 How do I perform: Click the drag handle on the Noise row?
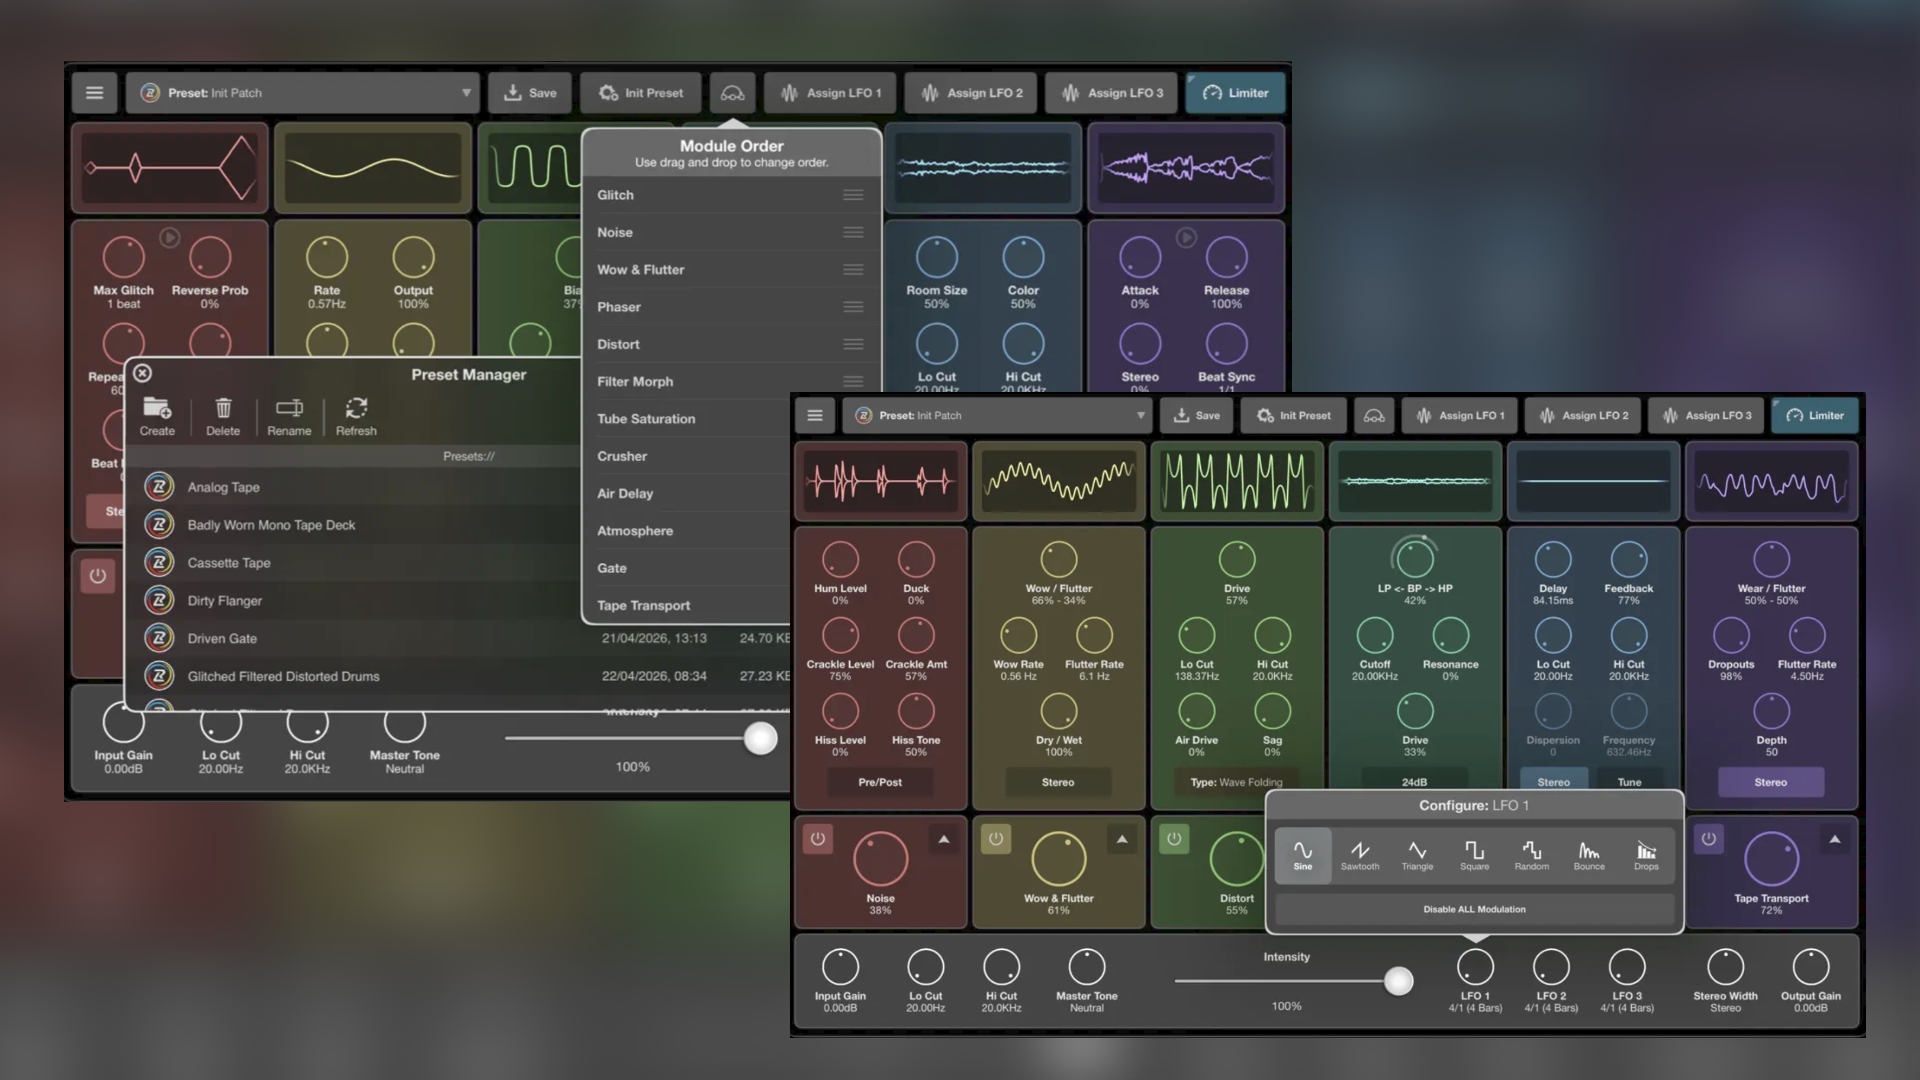pos(853,232)
